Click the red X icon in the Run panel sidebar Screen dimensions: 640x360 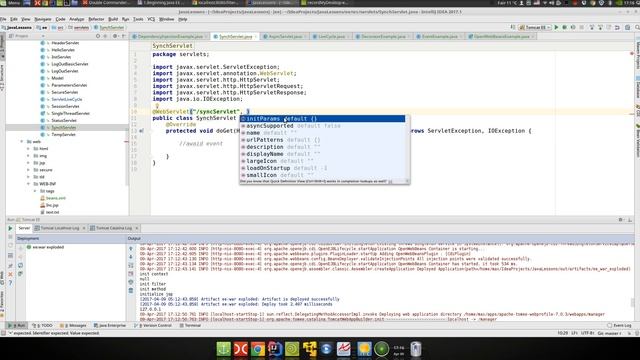coord(11,274)
